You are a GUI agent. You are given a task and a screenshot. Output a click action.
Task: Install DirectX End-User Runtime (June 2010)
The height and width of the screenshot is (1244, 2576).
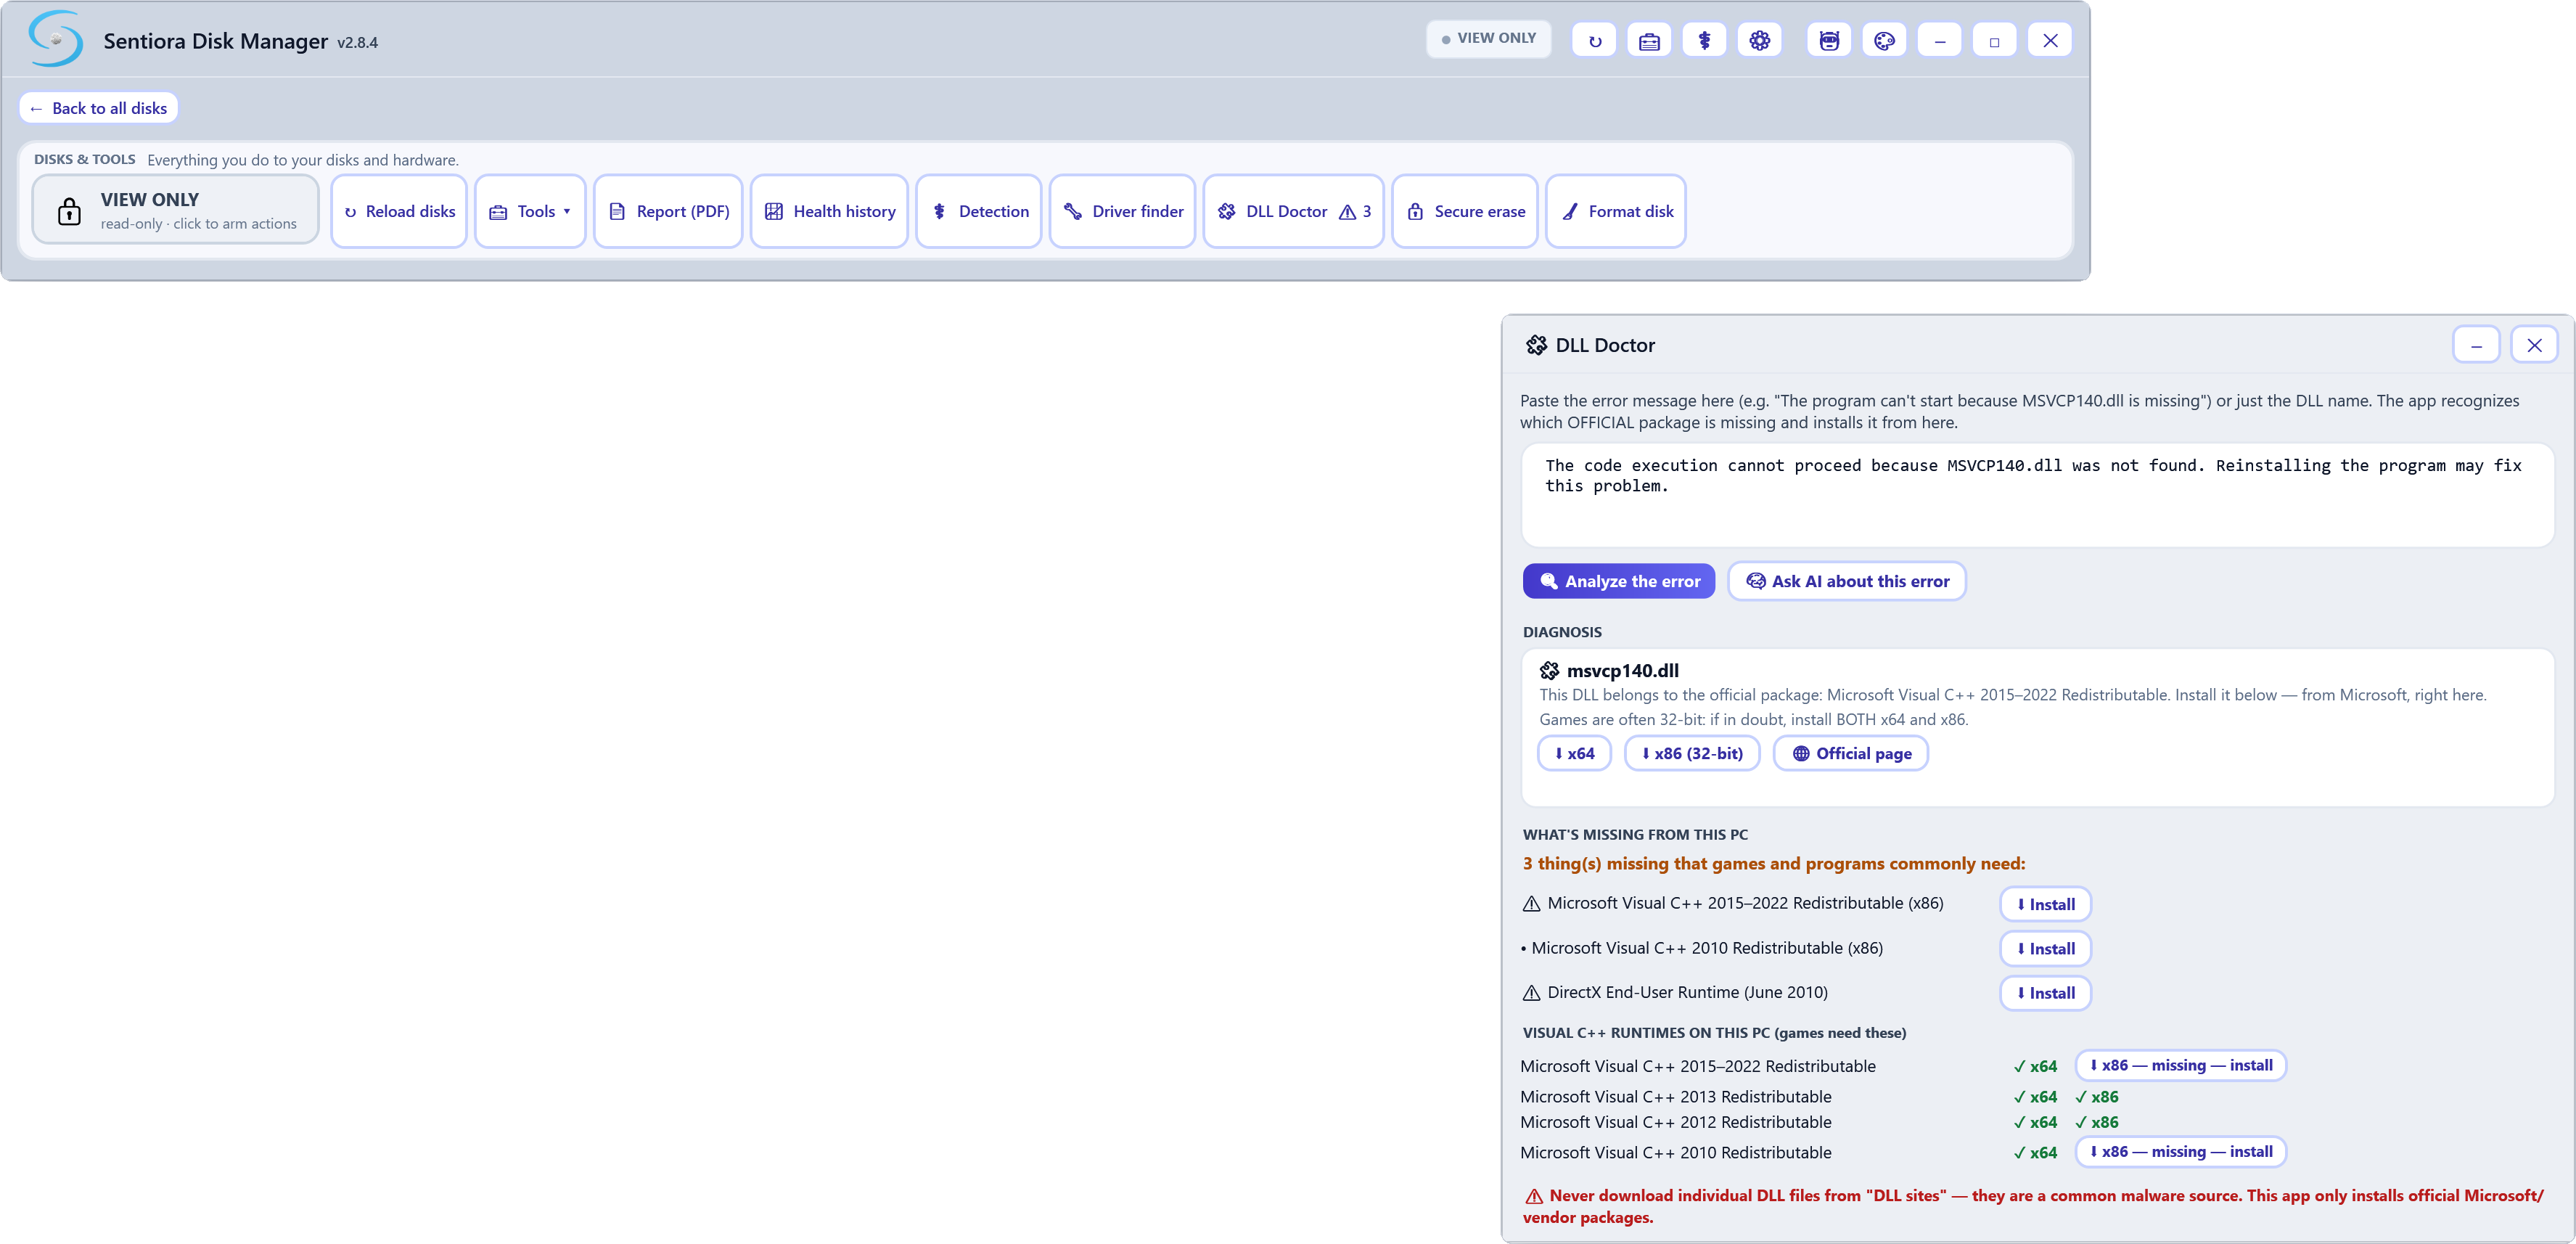[2045, 993]
